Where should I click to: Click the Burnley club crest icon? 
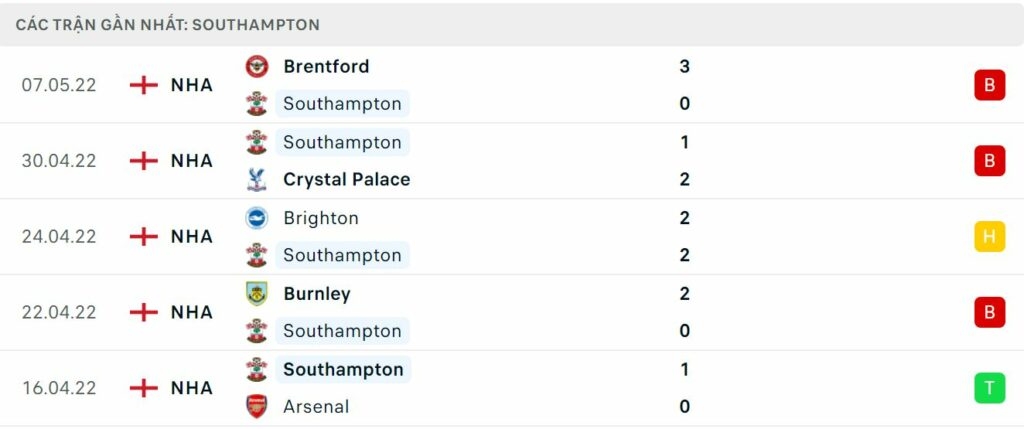tap(257, 294)
